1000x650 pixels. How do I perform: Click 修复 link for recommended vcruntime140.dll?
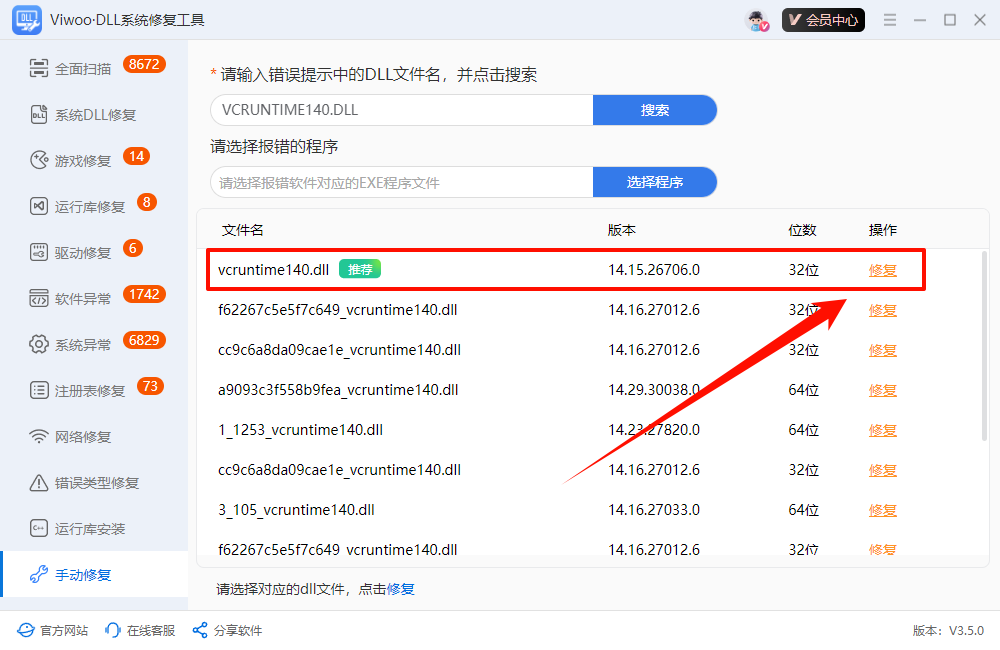(882, 270)
